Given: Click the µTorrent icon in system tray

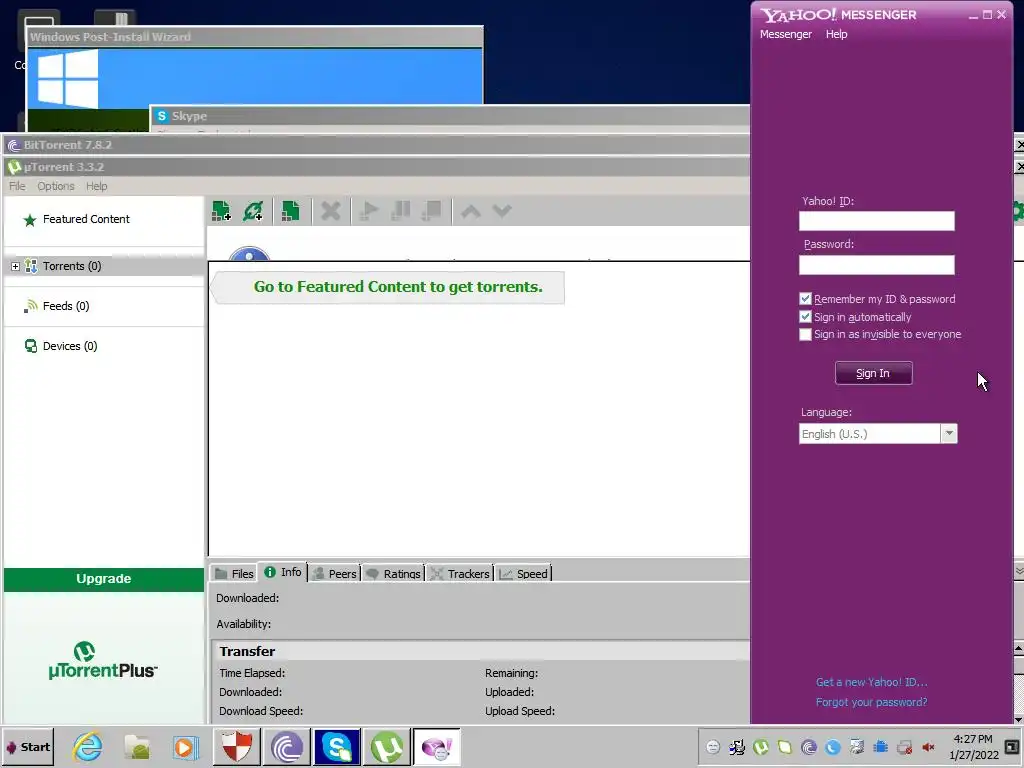Looking at the screenshot, I should point(761,747).
